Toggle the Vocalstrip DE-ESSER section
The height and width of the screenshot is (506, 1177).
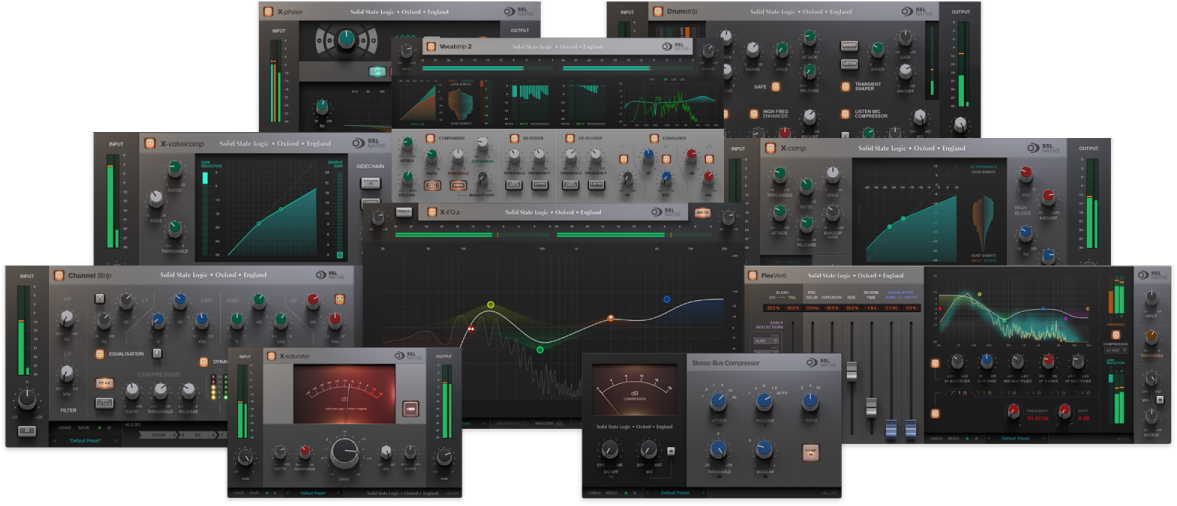pyautogui.click(x=515, y=138)
